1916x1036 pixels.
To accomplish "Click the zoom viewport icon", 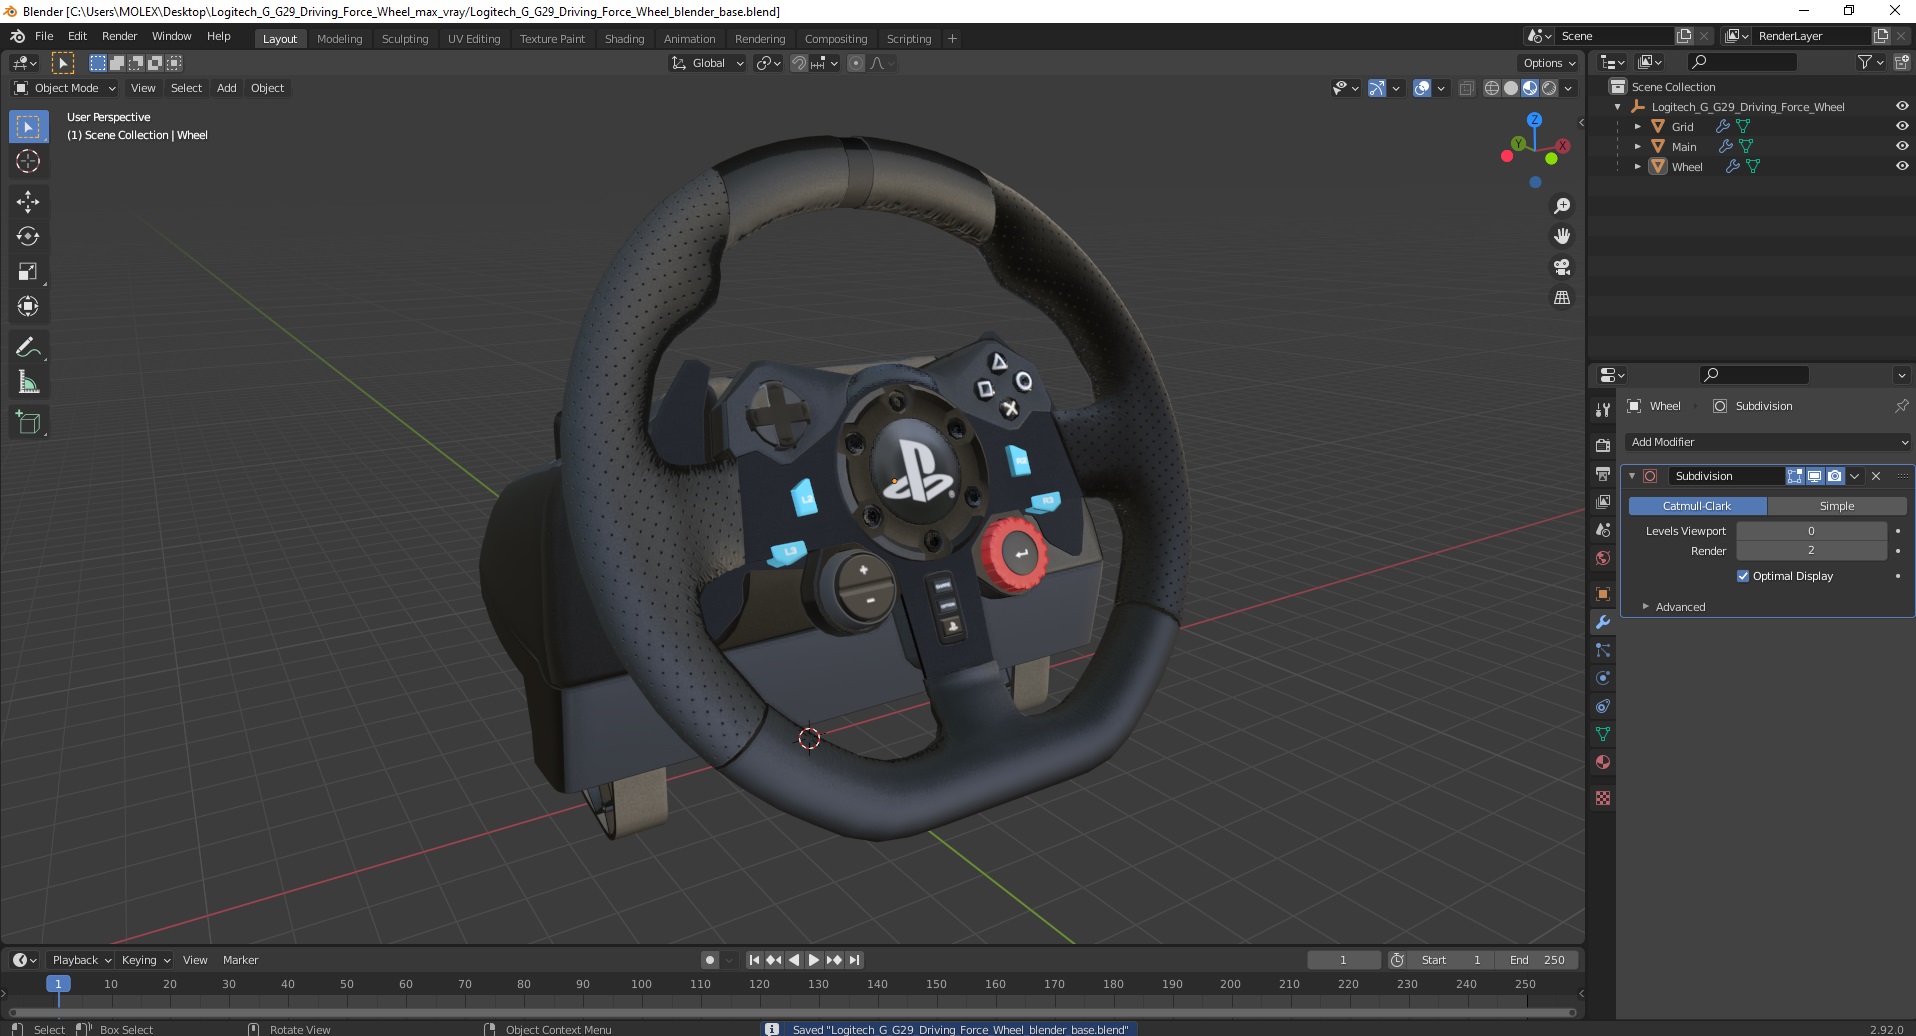I will pos(1562,206).
